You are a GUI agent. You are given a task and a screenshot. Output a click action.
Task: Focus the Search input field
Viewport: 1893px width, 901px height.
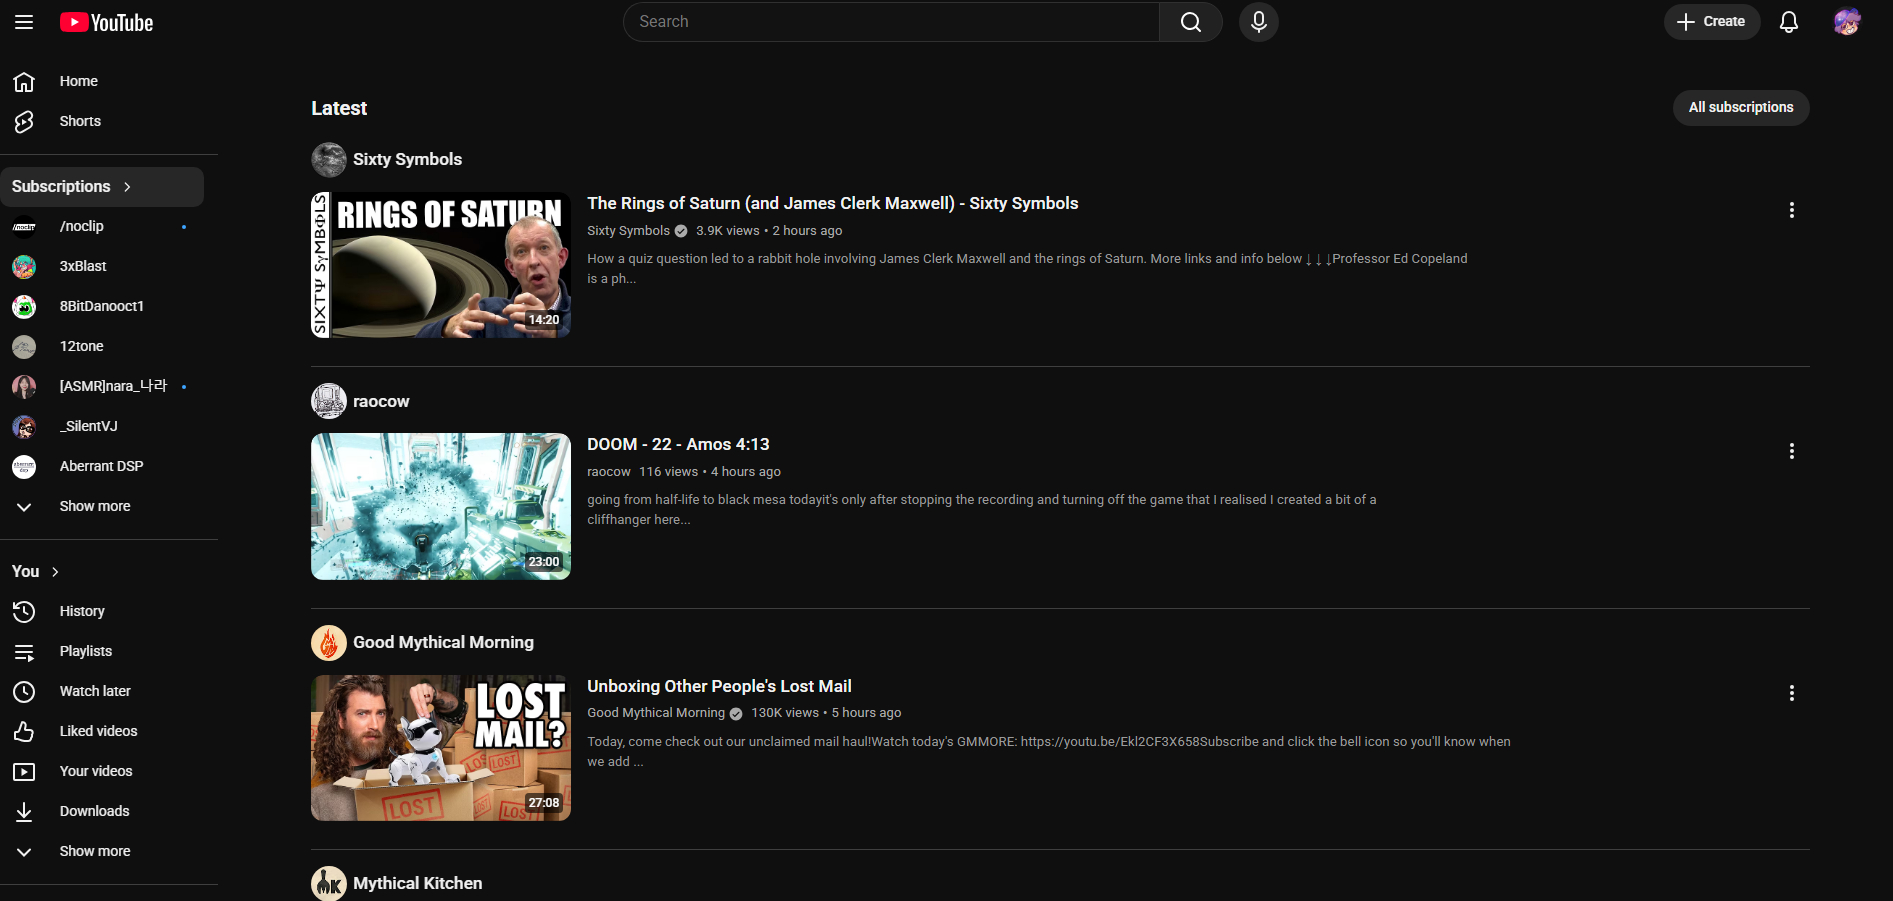pos(890,22)
